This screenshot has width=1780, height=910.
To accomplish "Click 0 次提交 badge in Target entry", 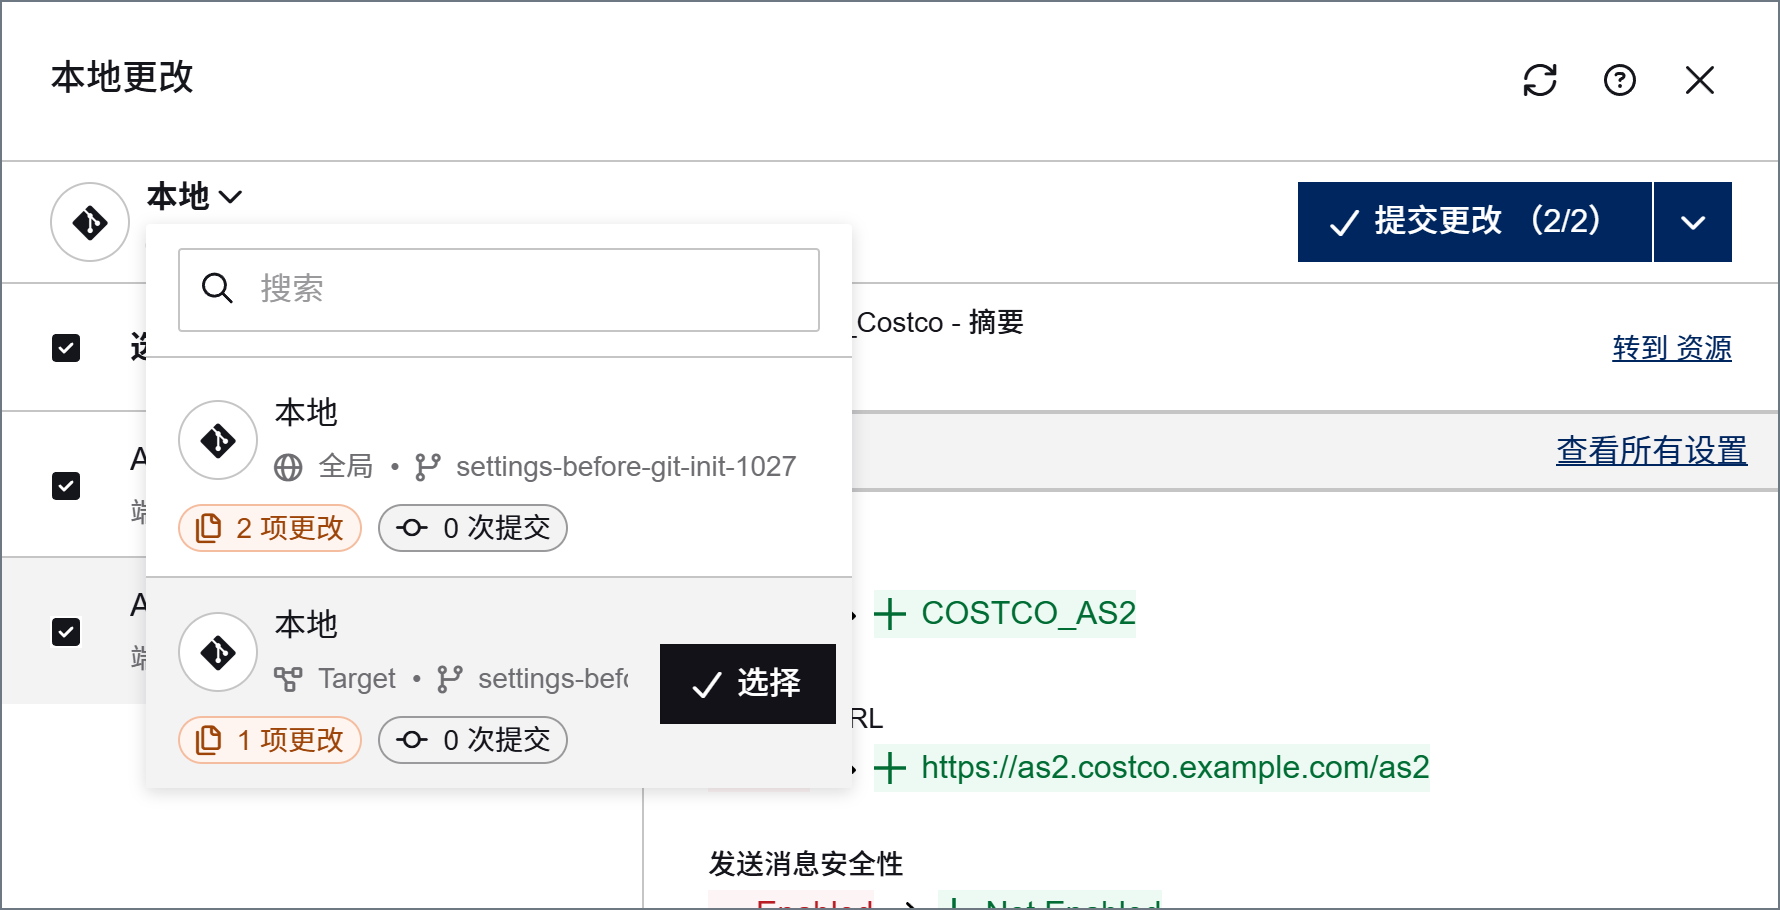I will tap(473, 740).
